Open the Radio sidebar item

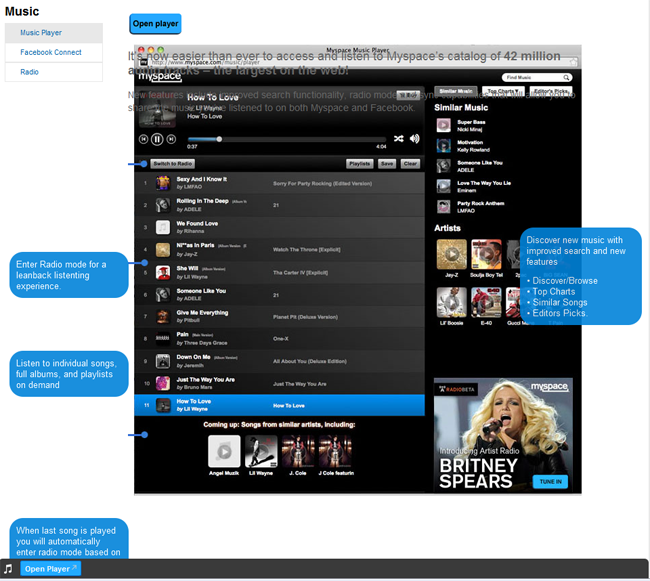coord(53,72)
